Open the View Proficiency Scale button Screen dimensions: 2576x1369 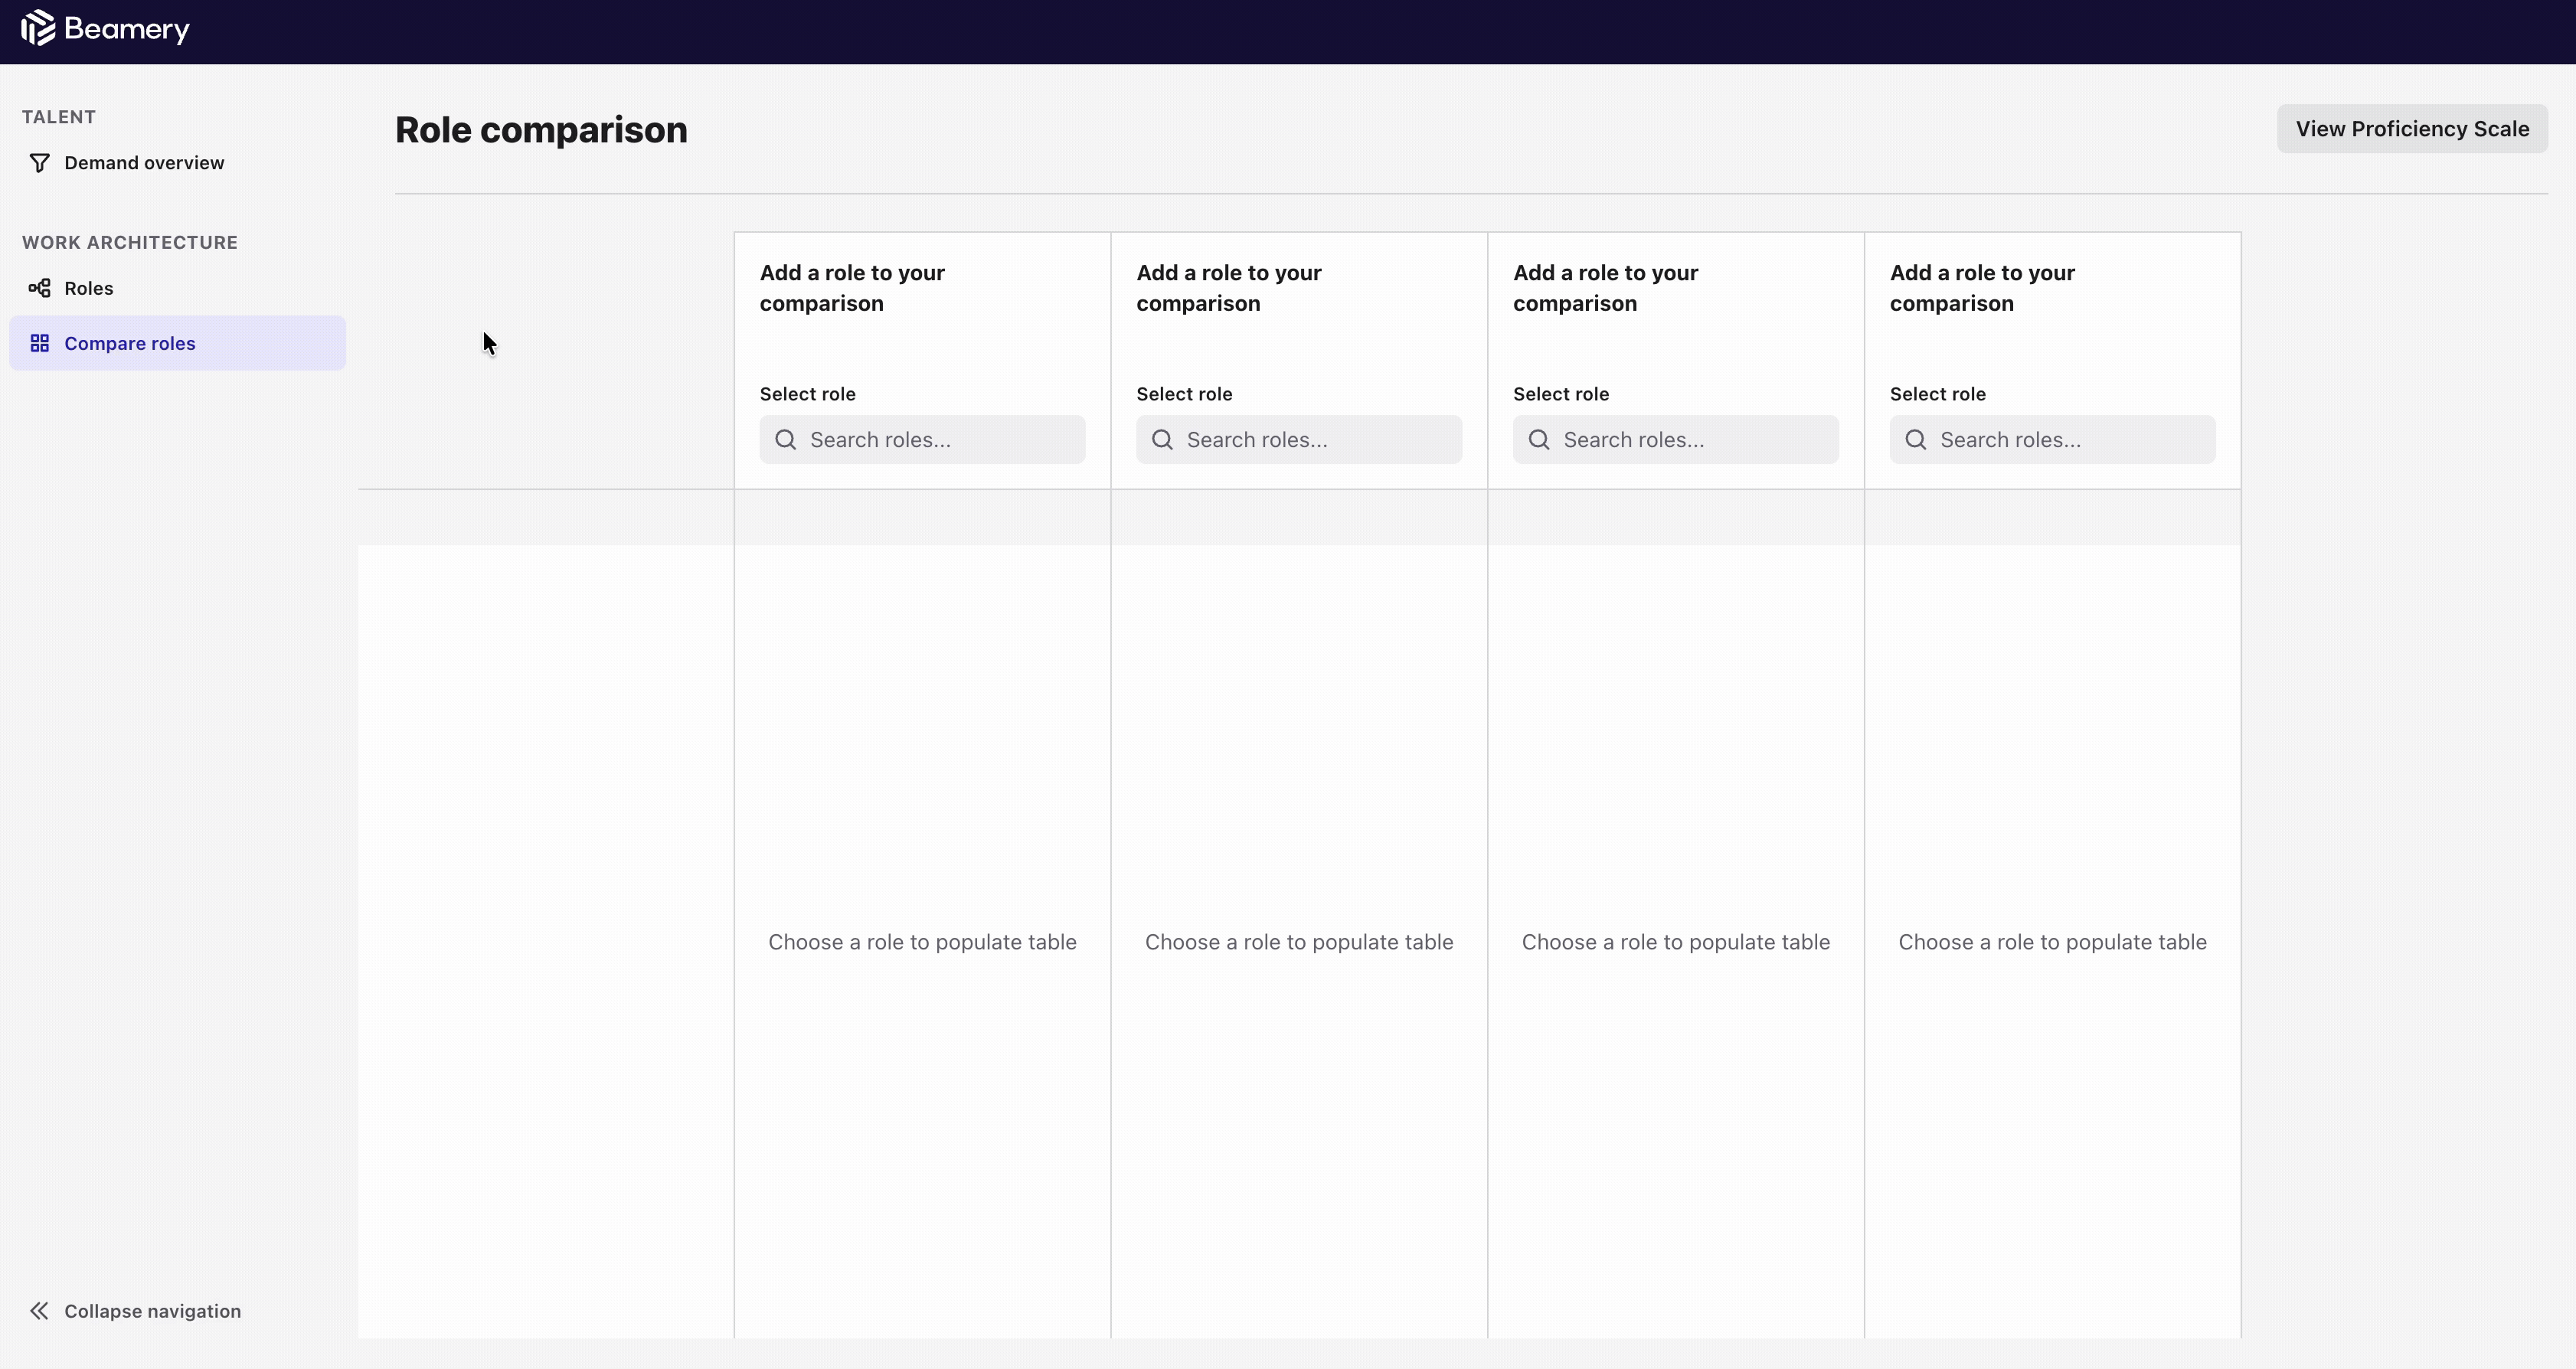click(2411, 129)
